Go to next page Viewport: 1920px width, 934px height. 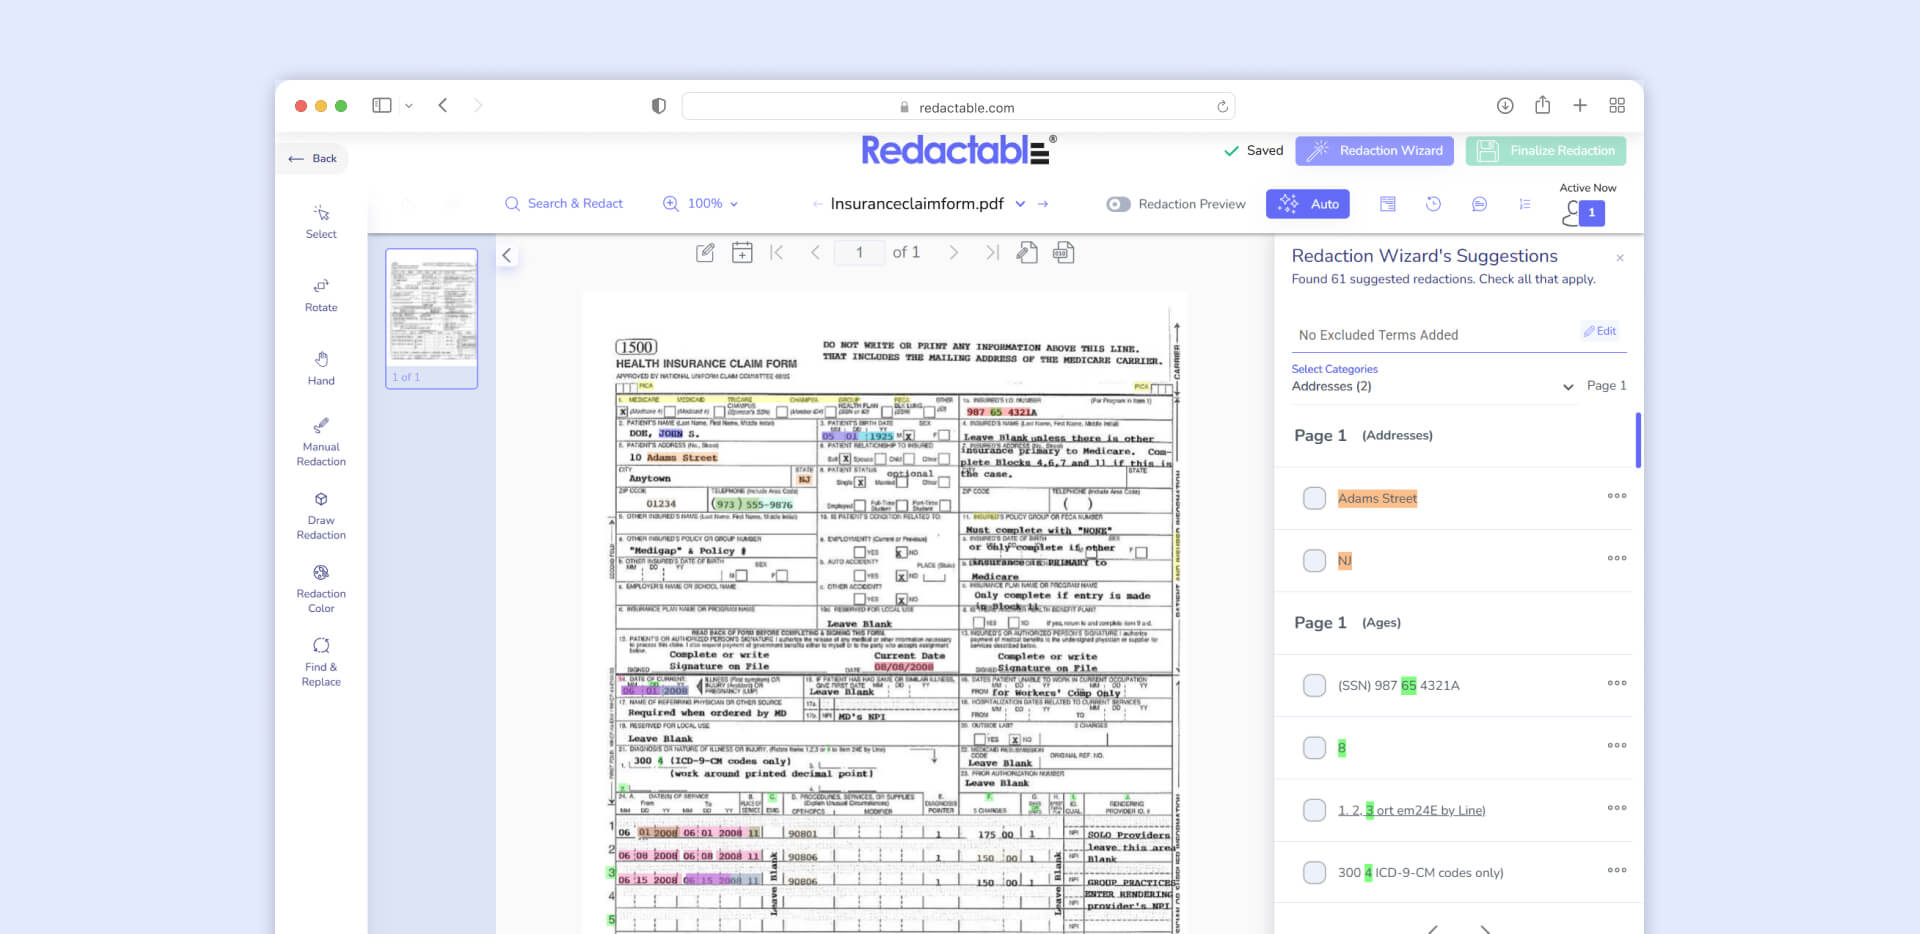click(x=954, y=253)
